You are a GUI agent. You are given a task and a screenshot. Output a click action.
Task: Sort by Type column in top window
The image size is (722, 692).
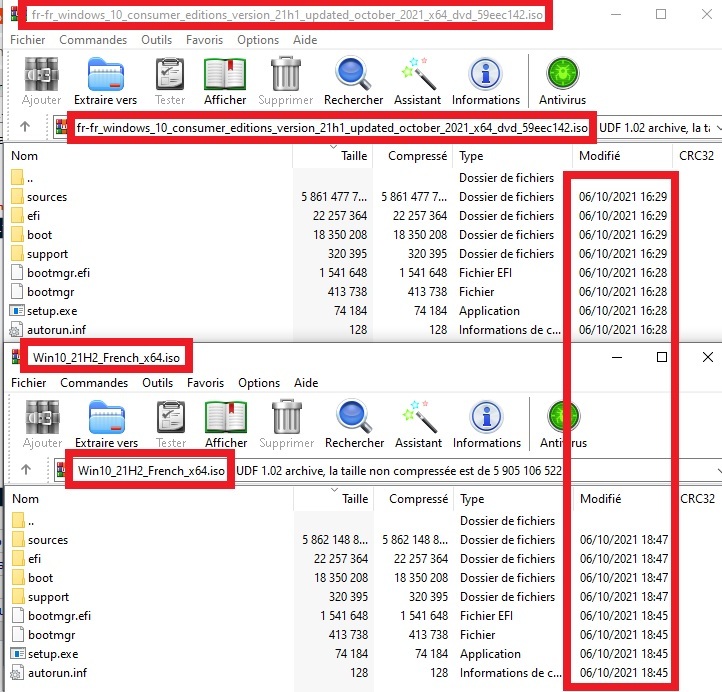[512, 156]
